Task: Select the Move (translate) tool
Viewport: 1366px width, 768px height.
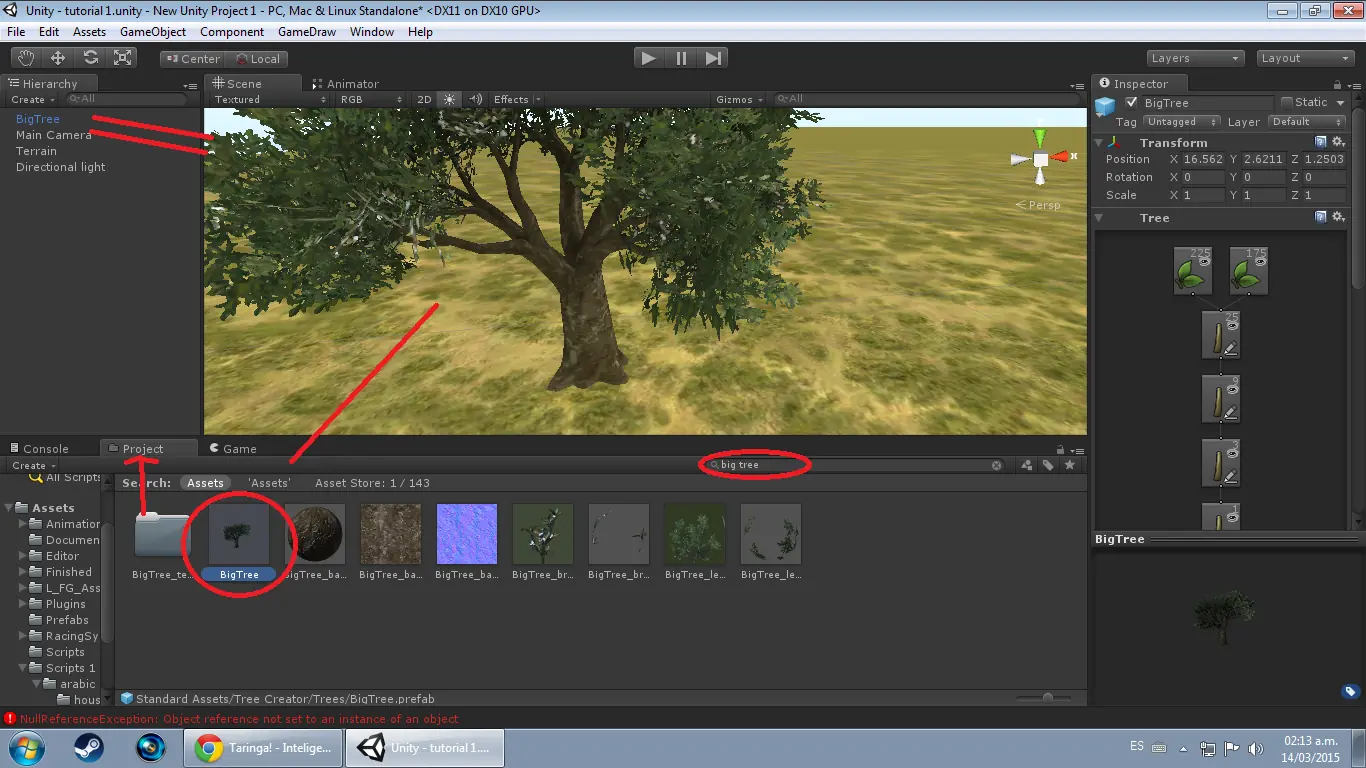Action: 58,58
